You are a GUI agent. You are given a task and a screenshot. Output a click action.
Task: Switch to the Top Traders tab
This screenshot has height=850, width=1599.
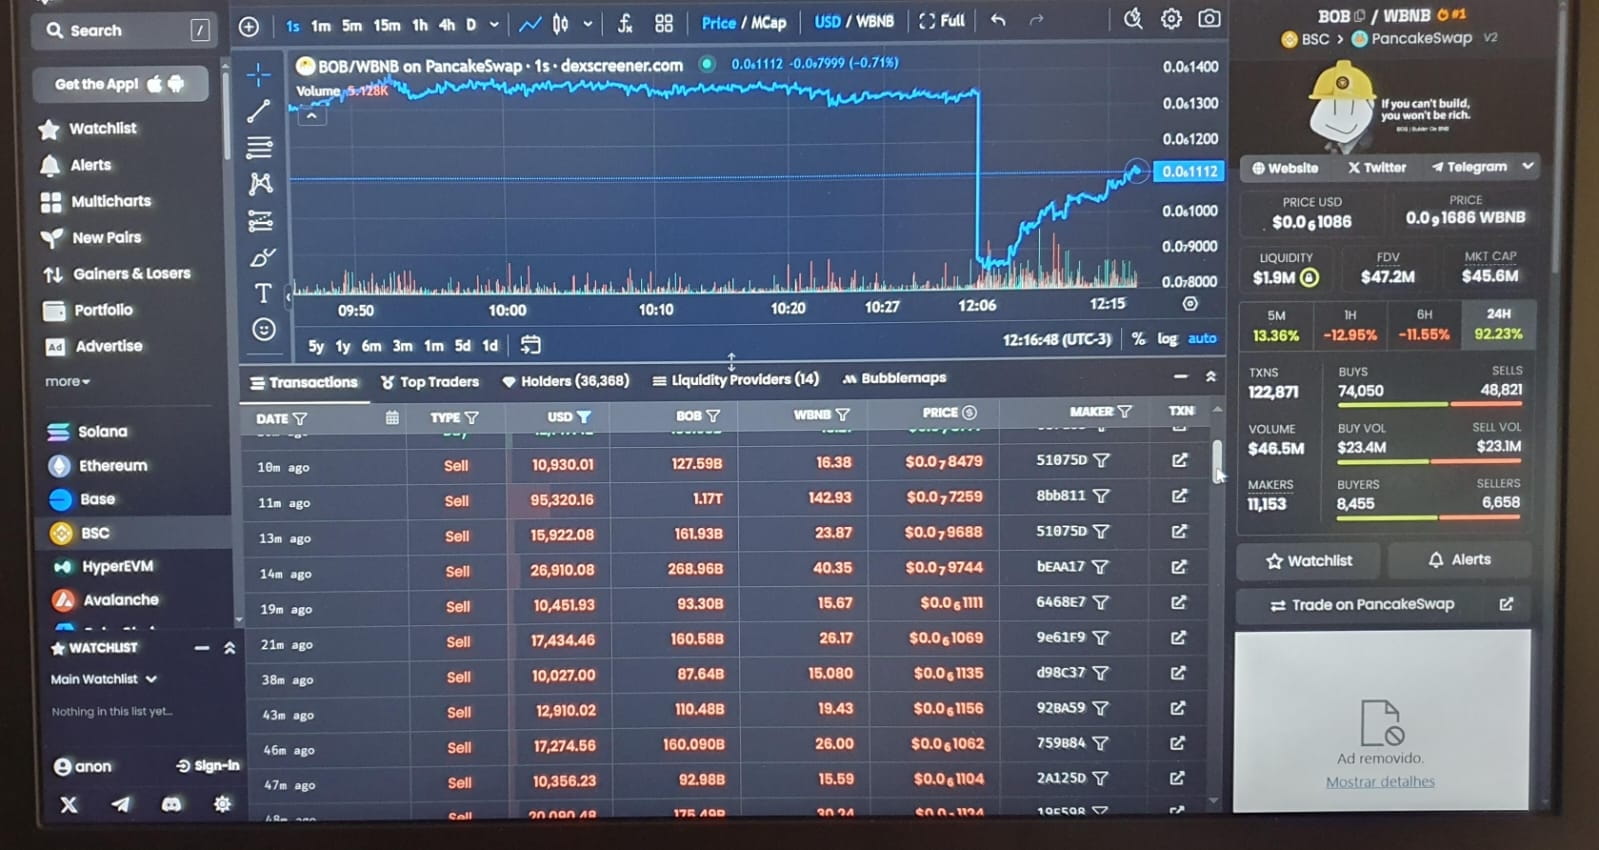pyautogui.click(x=430, y=382)
